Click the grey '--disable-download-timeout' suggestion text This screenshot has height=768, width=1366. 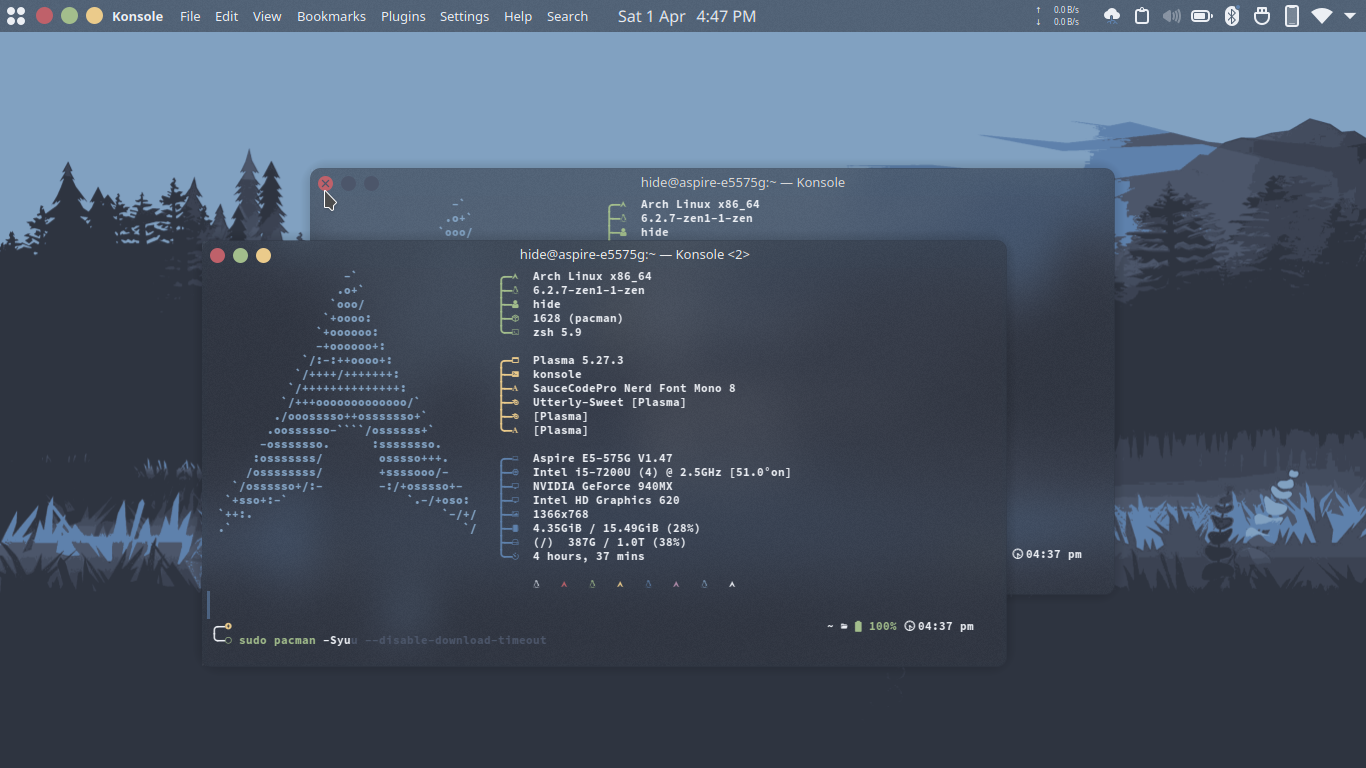pos(455,640)
